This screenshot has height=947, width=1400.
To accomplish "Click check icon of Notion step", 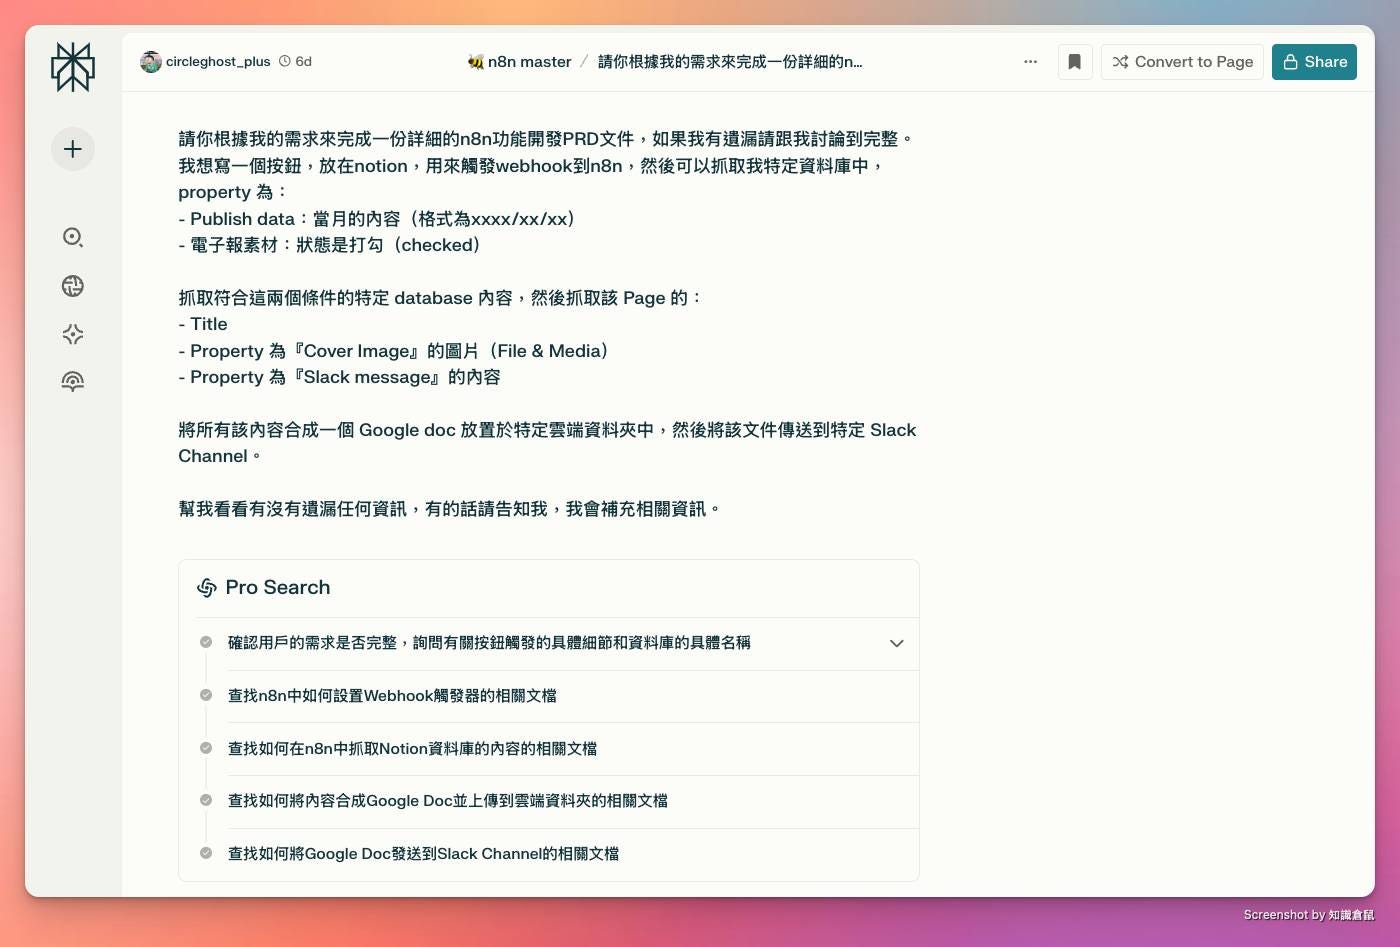I will coord(206,748).
